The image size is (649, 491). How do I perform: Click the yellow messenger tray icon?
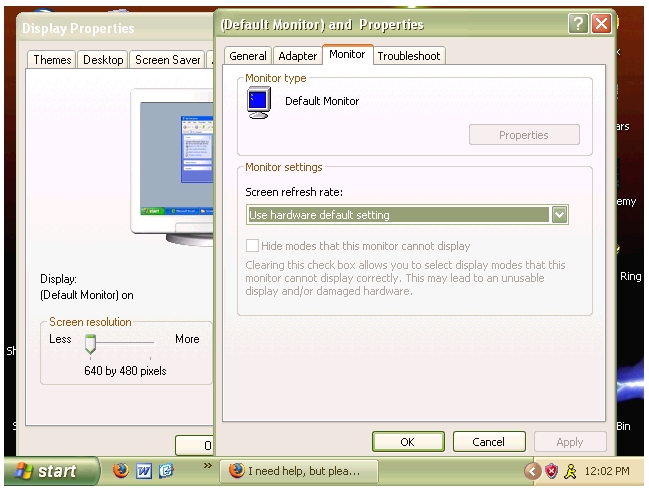(x=569, y=471)
